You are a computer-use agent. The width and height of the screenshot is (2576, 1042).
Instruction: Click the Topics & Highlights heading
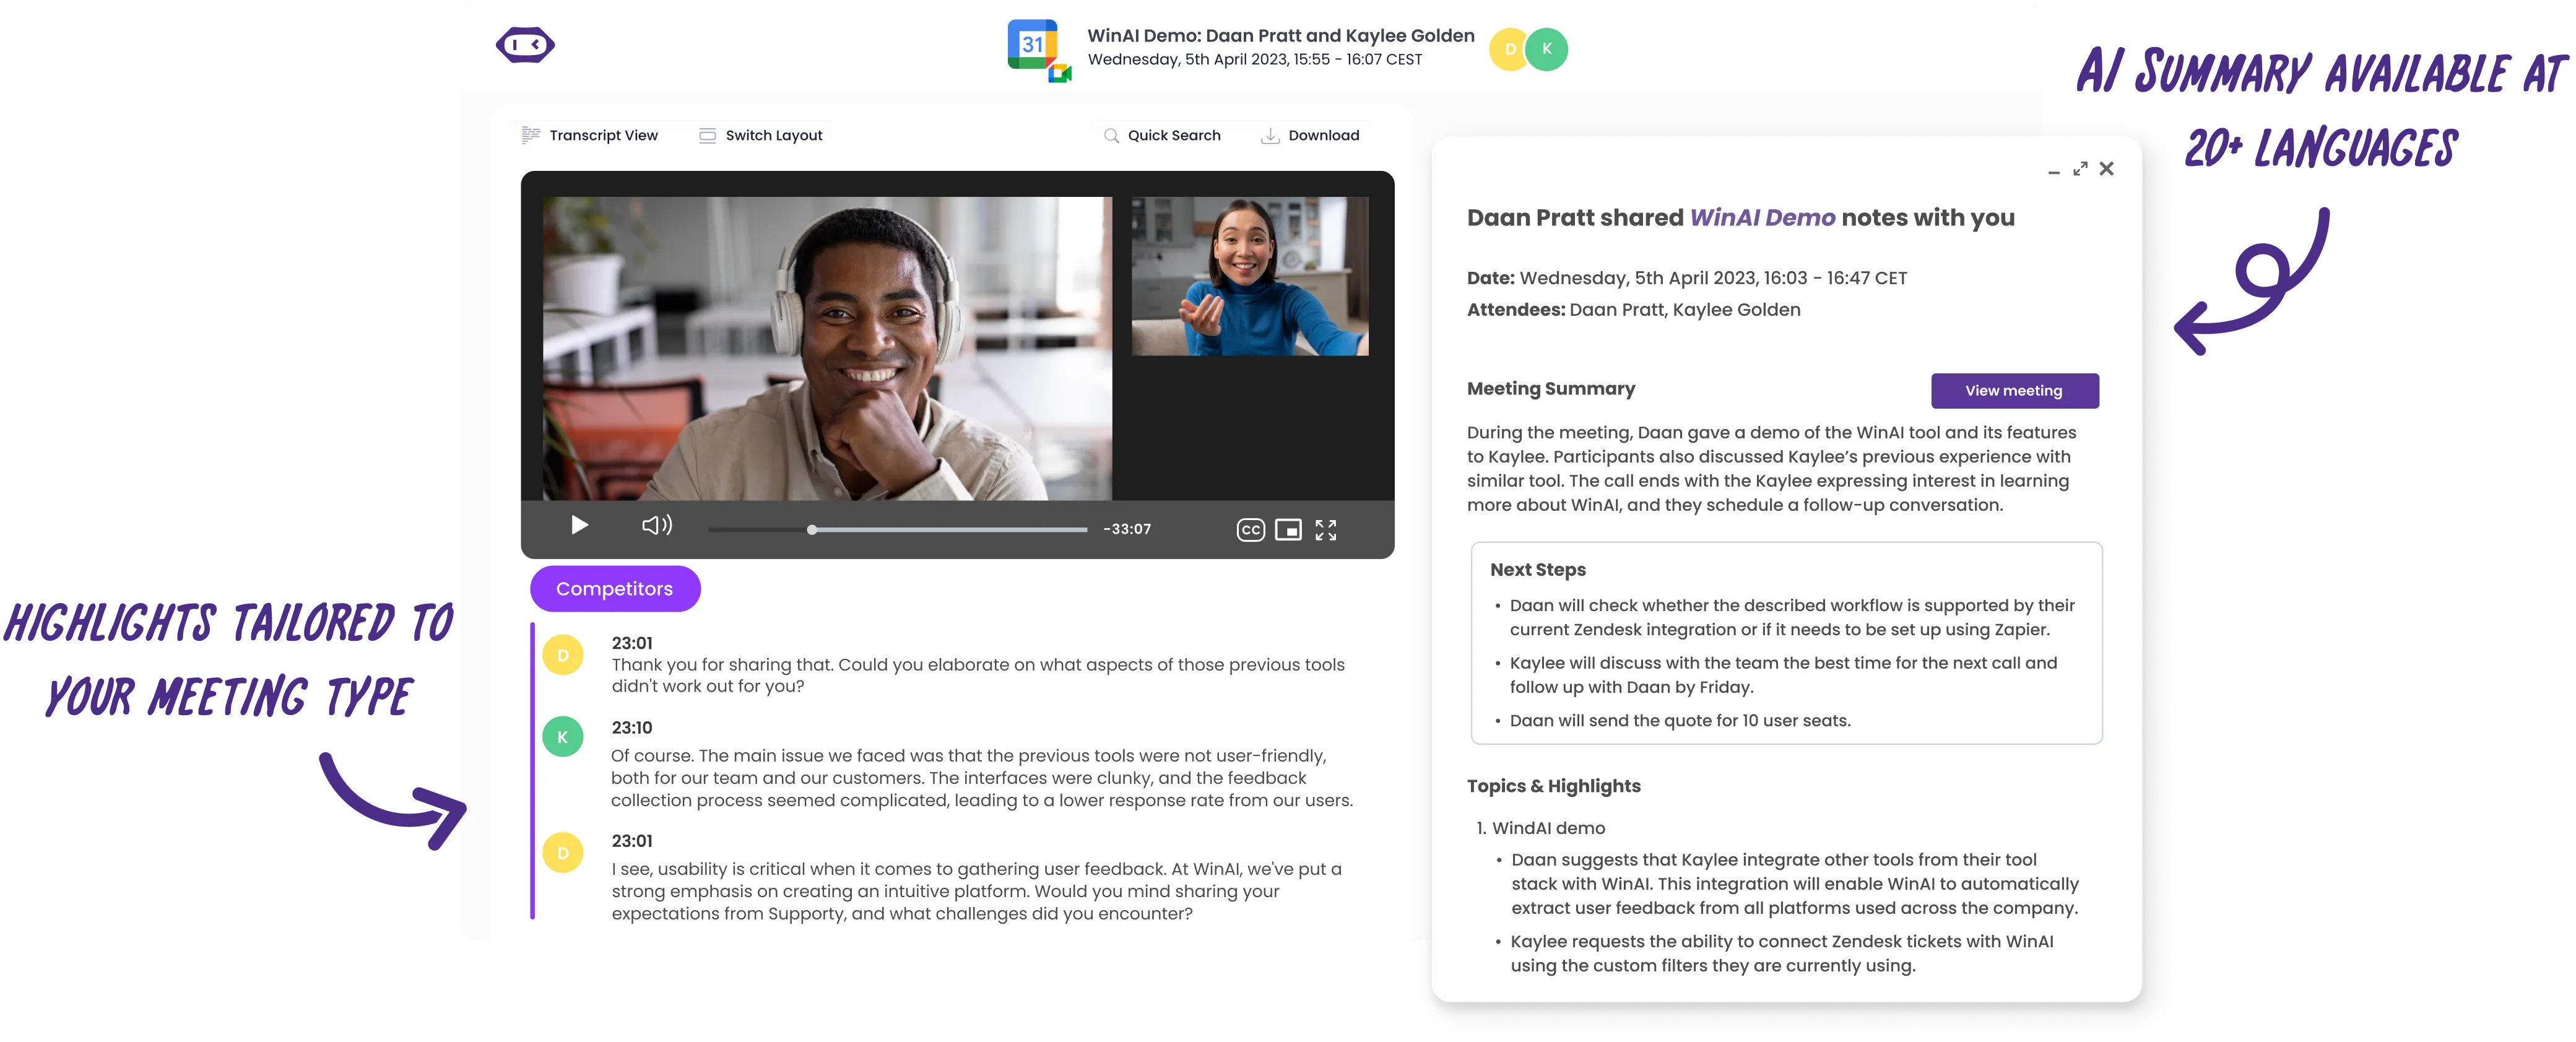point(1554,787)
